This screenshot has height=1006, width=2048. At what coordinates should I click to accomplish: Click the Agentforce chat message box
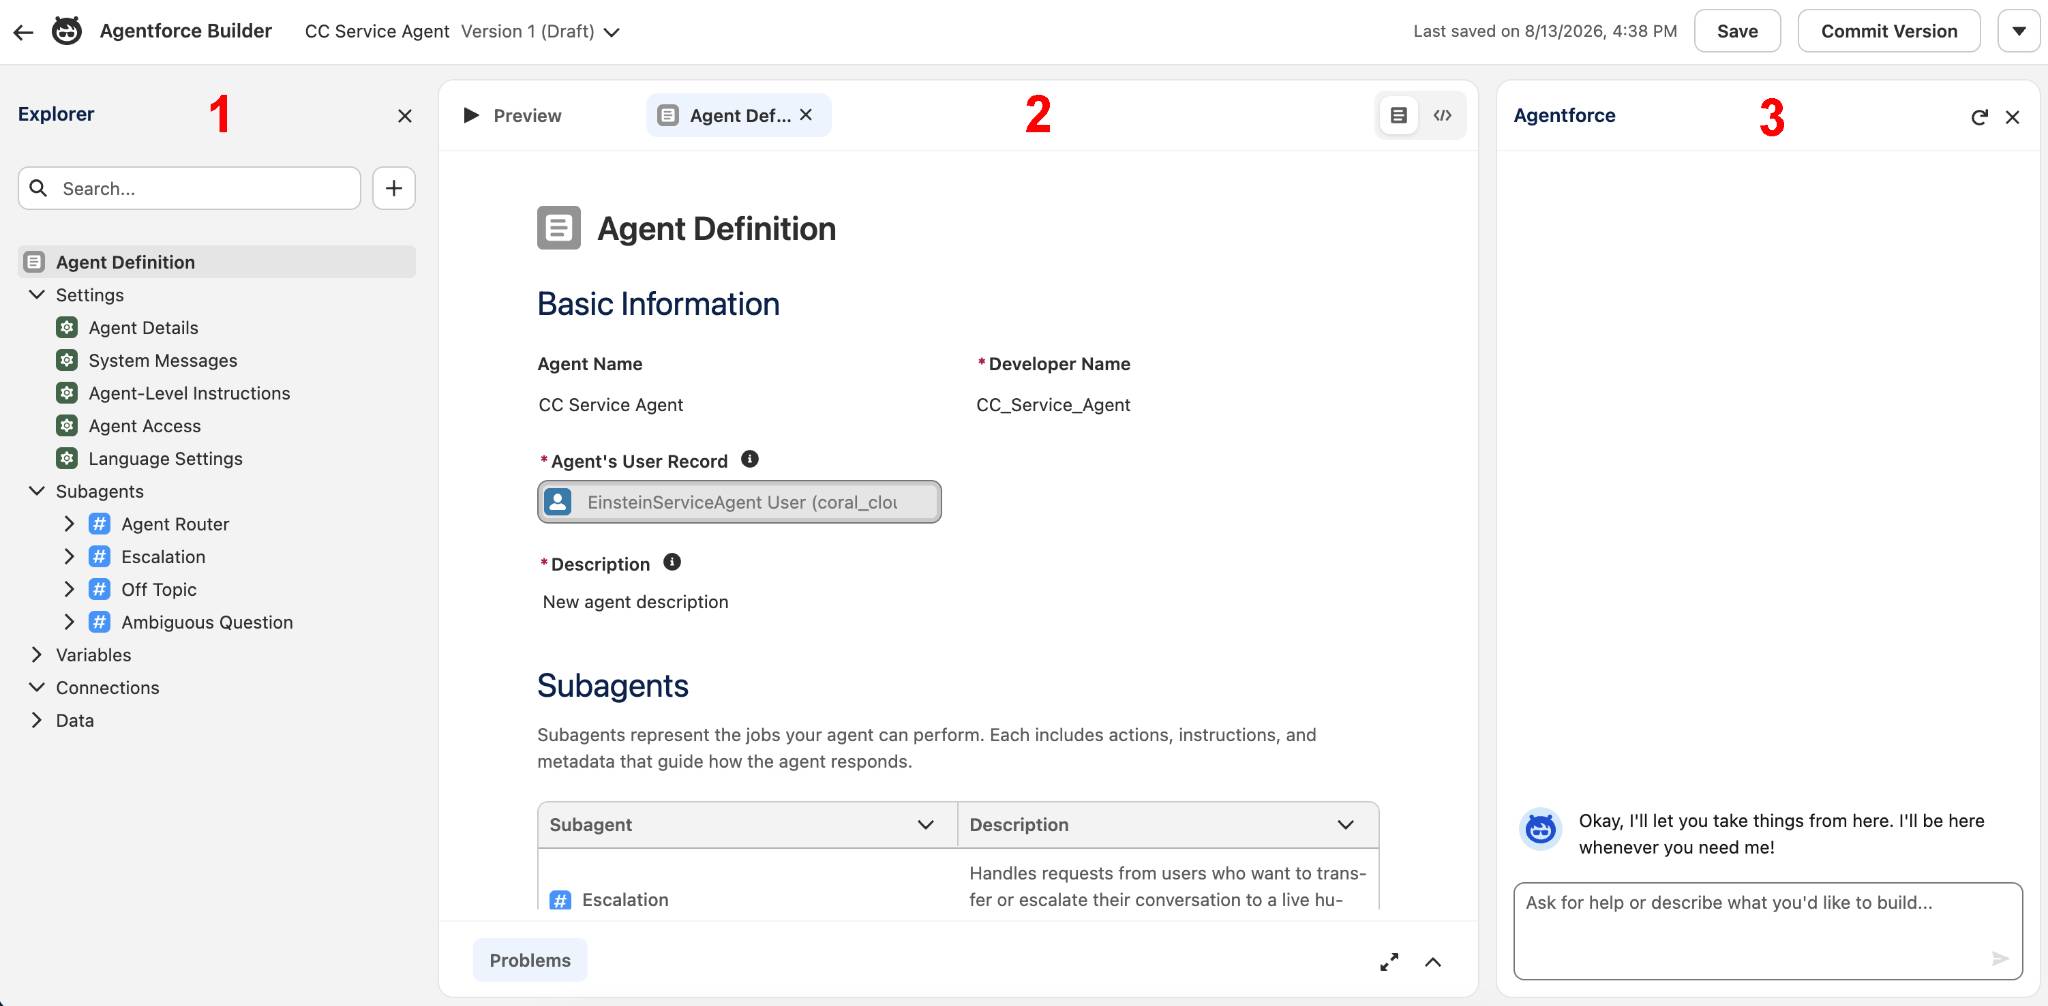click(x=1768, y=931)
